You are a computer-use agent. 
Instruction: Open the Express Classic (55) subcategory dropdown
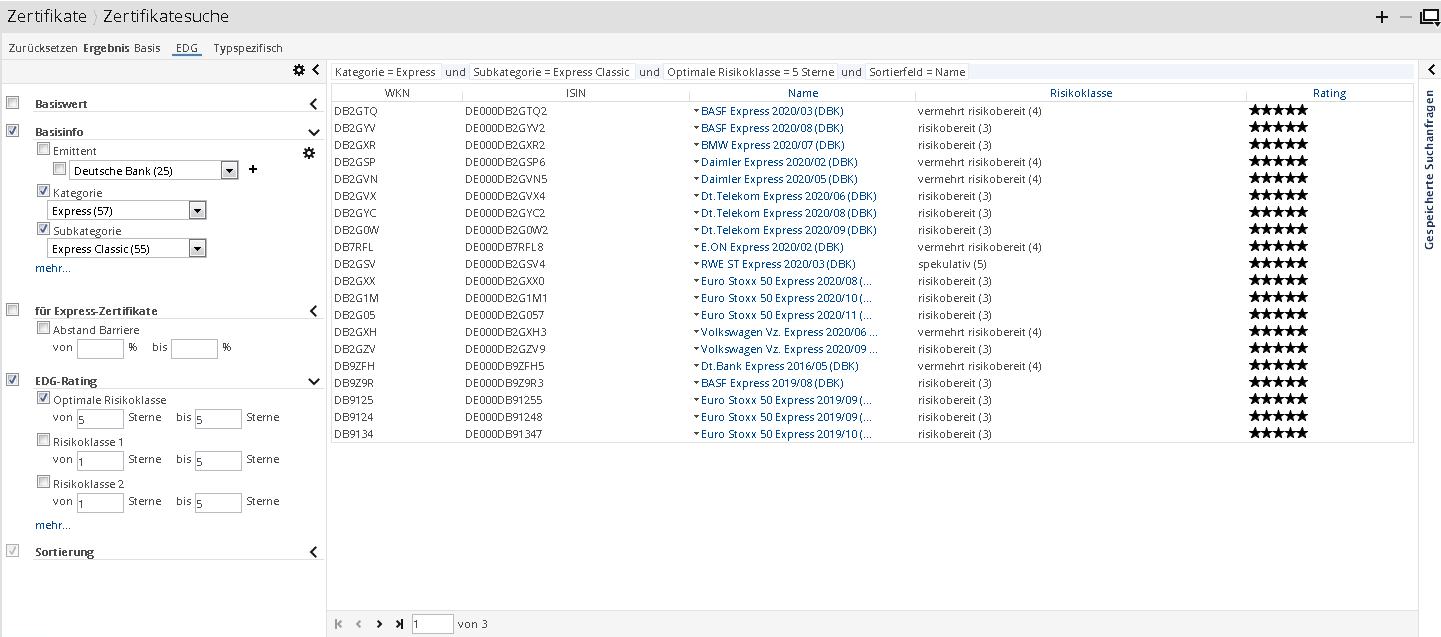tap(197, 249)
